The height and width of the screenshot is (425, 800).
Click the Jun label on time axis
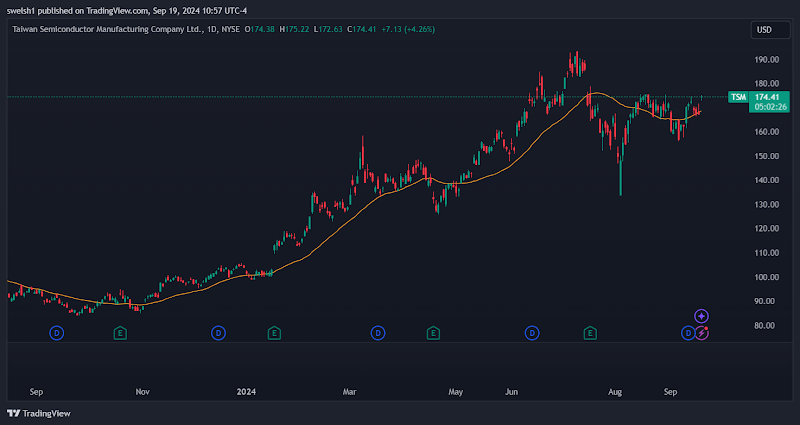point(511,392)
